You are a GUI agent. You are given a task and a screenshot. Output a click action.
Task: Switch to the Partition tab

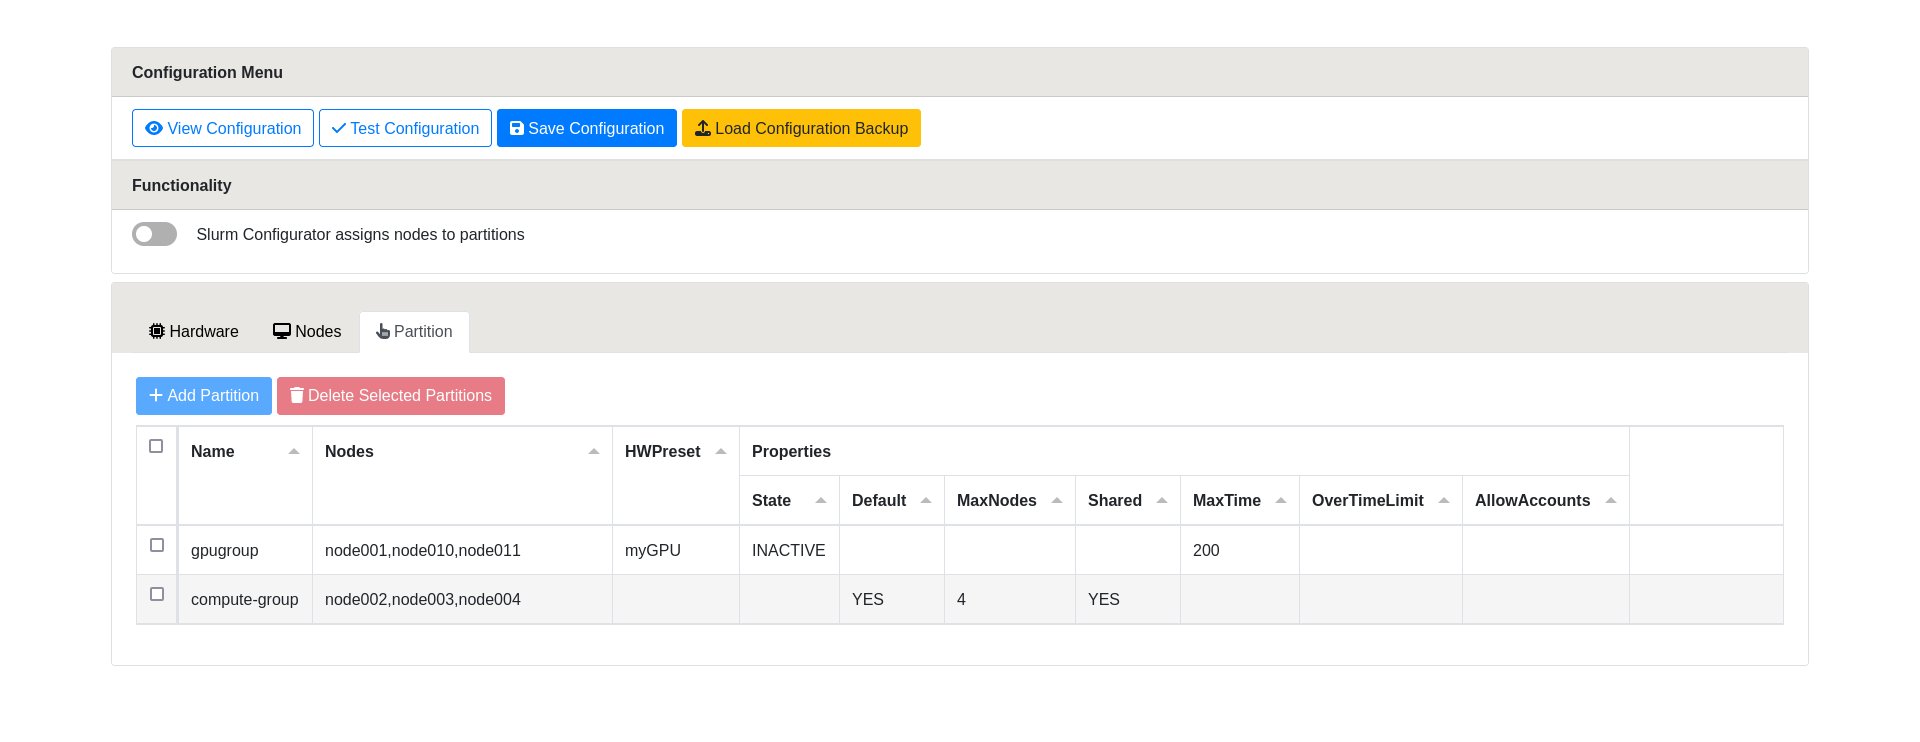pyautogui.click(x=414, y=332)
